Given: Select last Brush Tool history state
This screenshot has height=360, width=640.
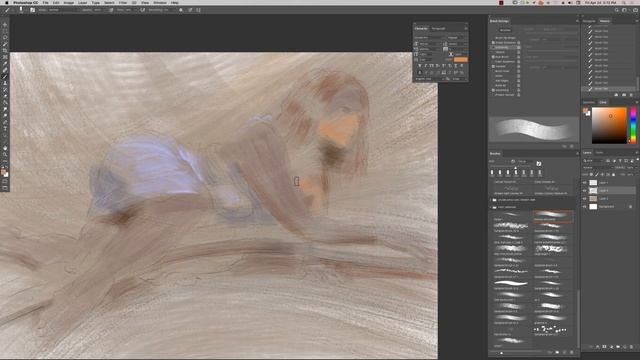Looking at the screenshot, I should click(608, 89).
